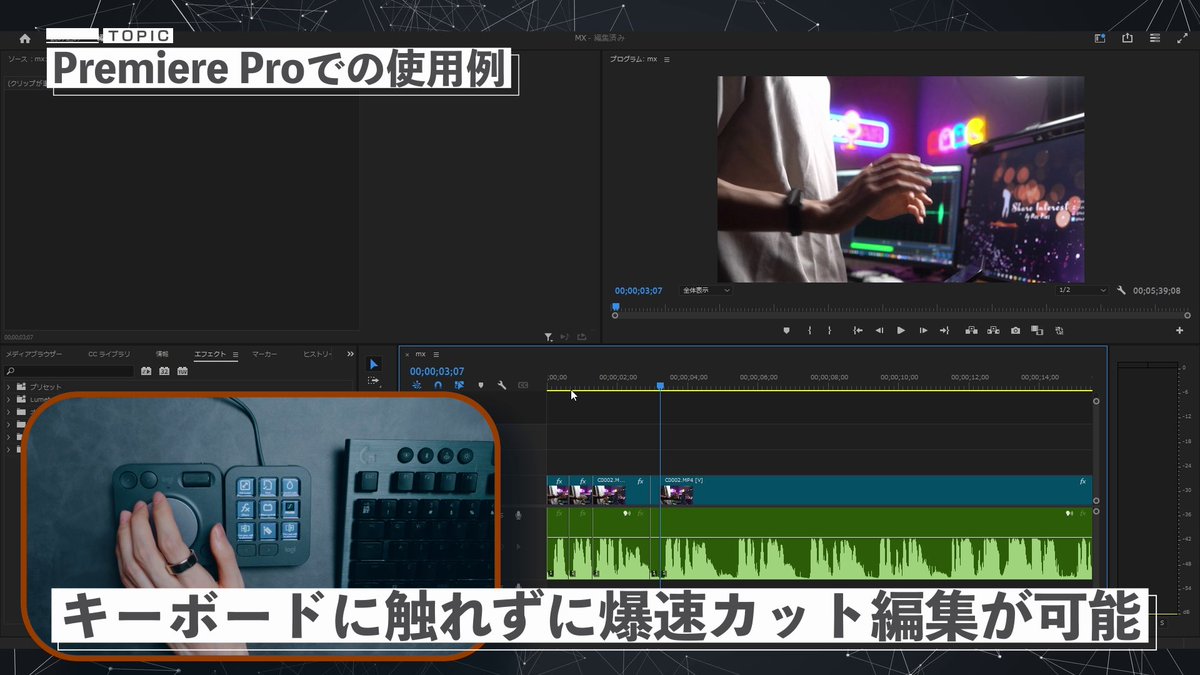Click the Lift button icon
This screenshot has width=1200, height=675.
coord(971,330)
